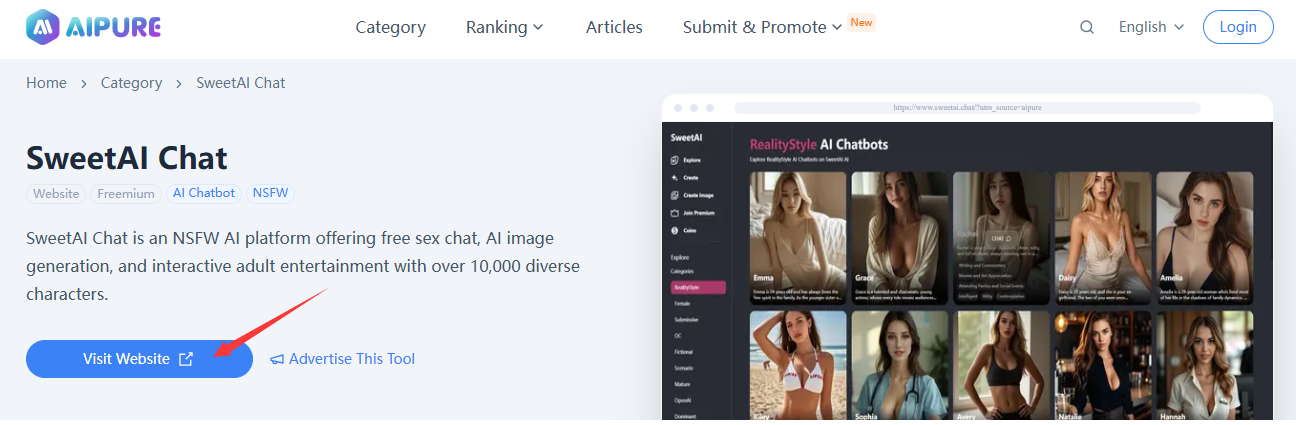Open the English language dropdown
The width and height of the screenshot is (1296, 425).
click(1151, 27)
